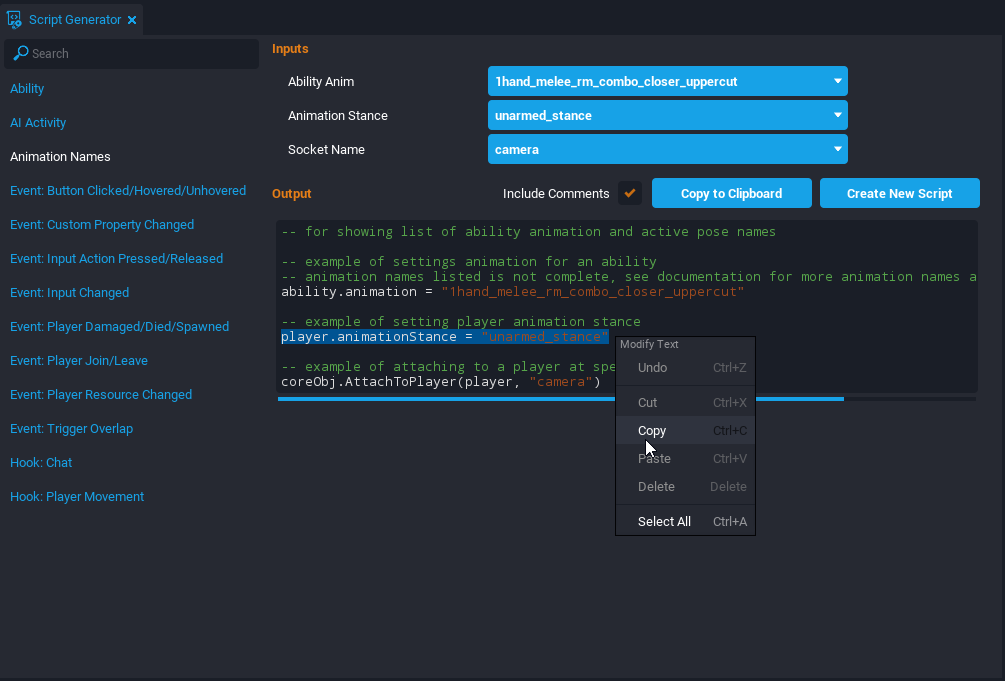Select Hook: Player Movement template
The width and height of the screenshot is (1005, 681).
click(77, 497)
